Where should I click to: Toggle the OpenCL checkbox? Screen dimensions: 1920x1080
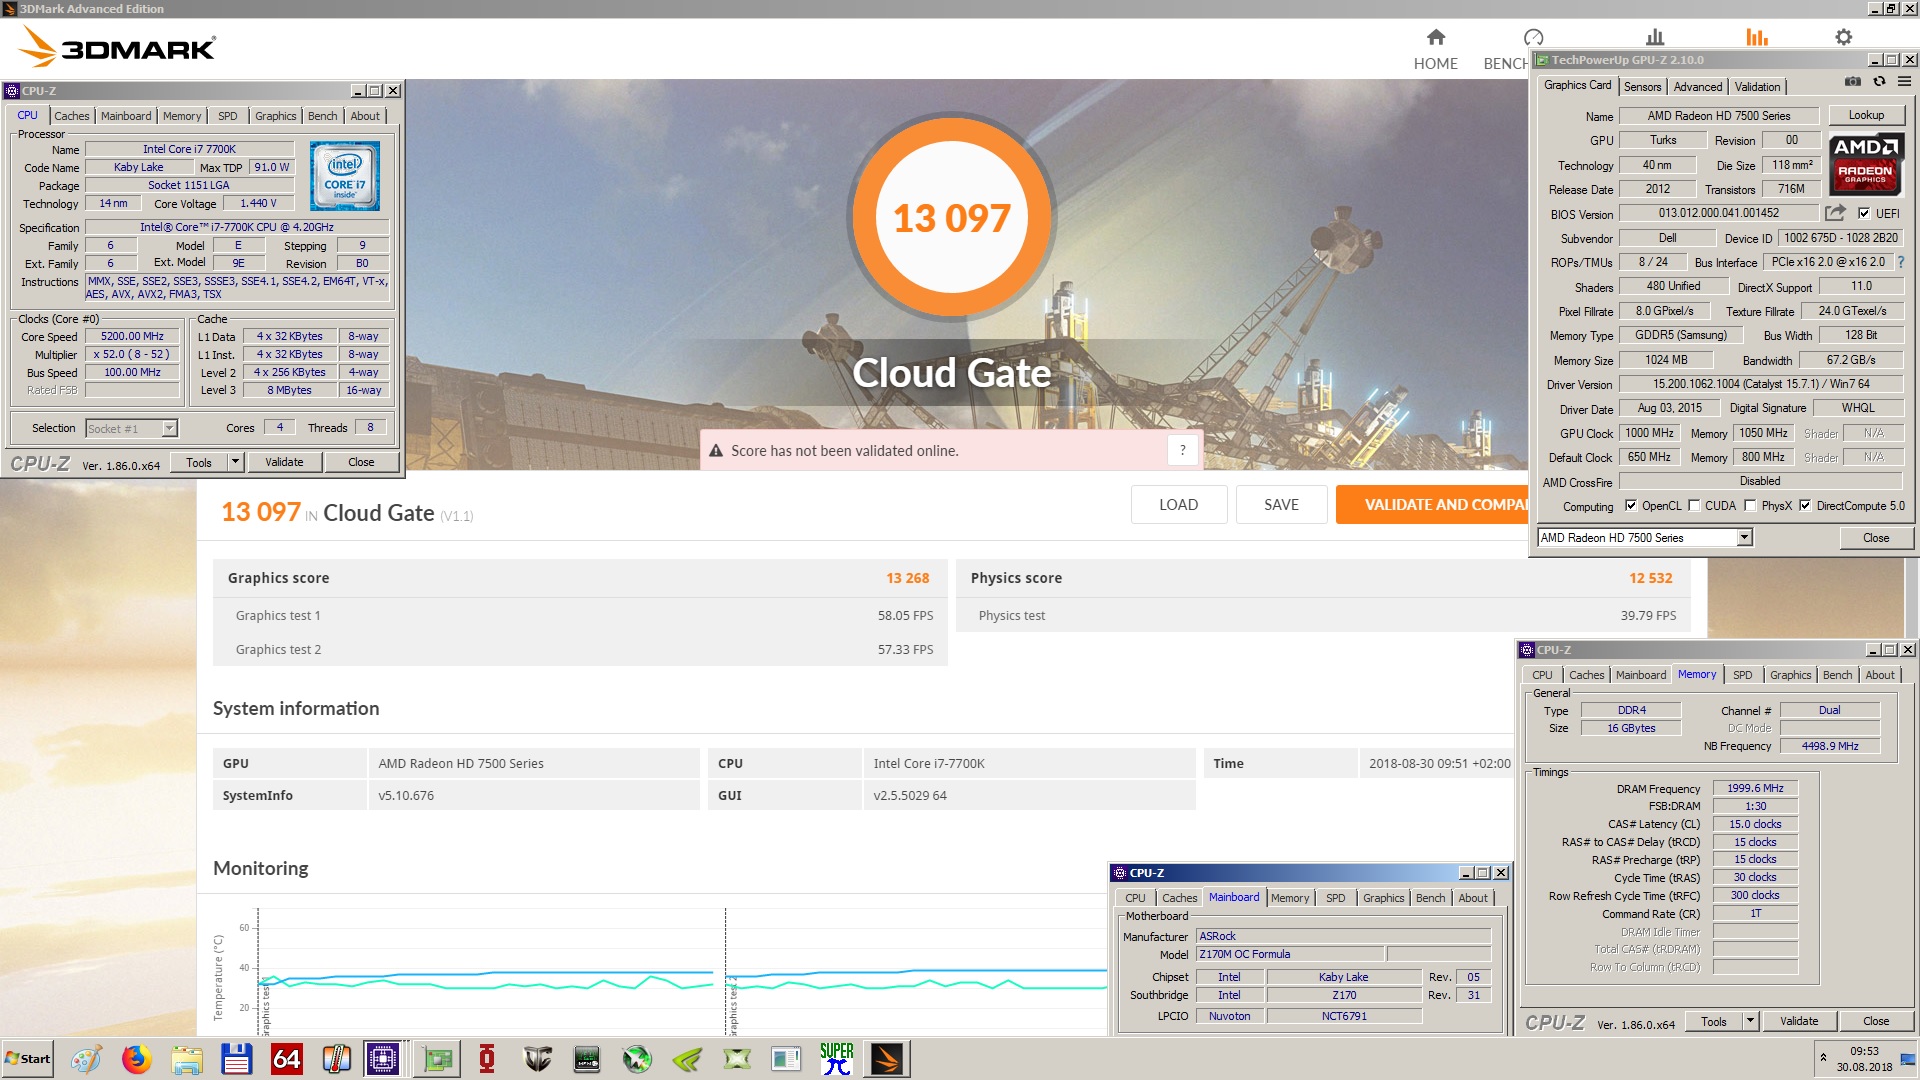[x=1631, y=506]
